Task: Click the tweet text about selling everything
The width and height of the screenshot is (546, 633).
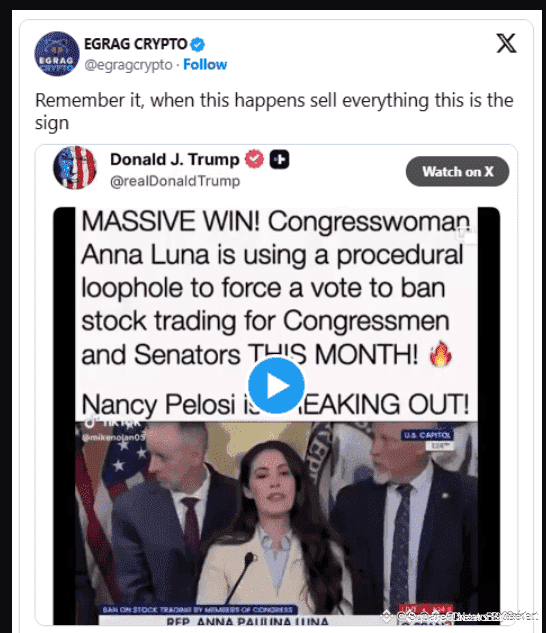Action: [274, 111]
